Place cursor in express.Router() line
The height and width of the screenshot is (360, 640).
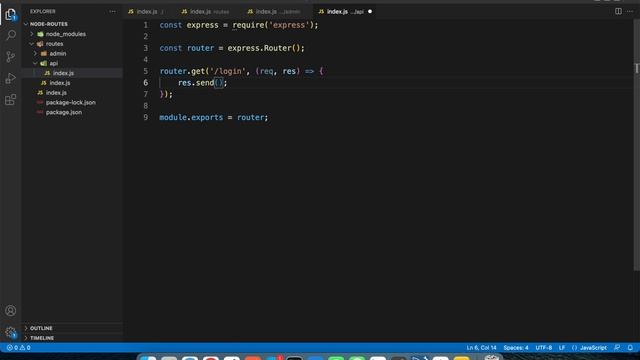[x=232, y=48]
